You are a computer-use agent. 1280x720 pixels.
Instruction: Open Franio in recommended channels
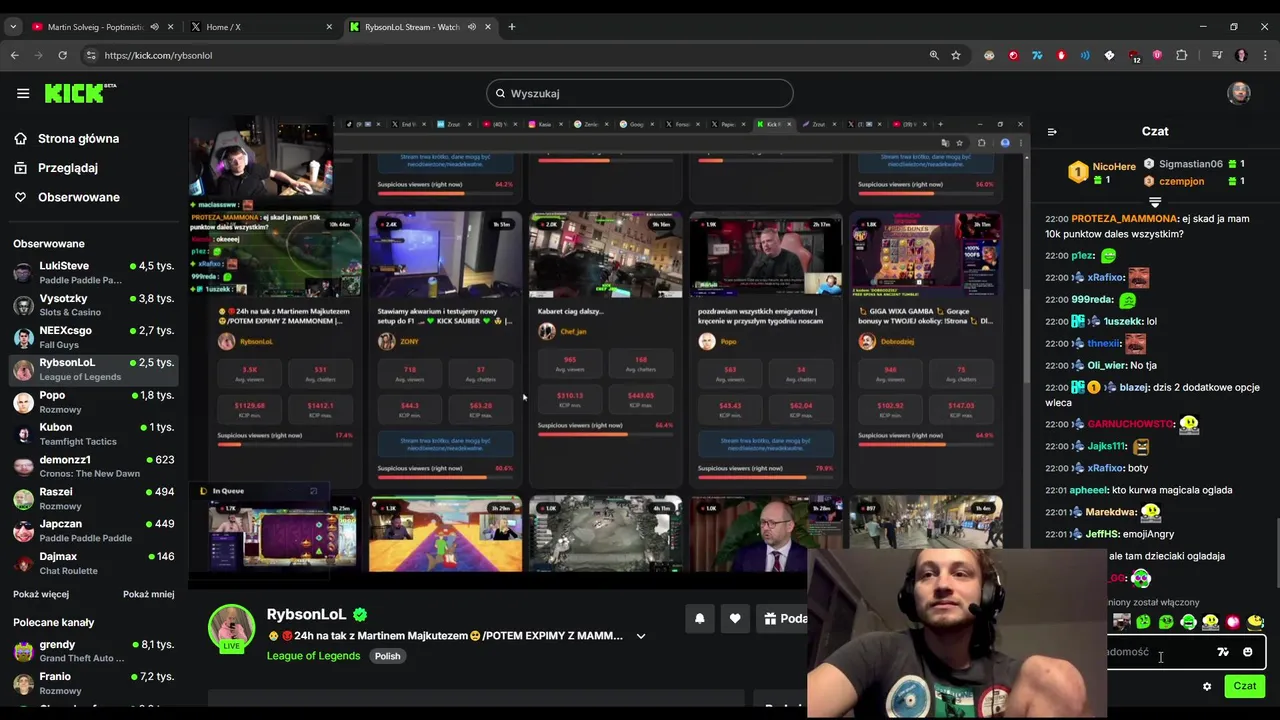click(x=93, y=683)
